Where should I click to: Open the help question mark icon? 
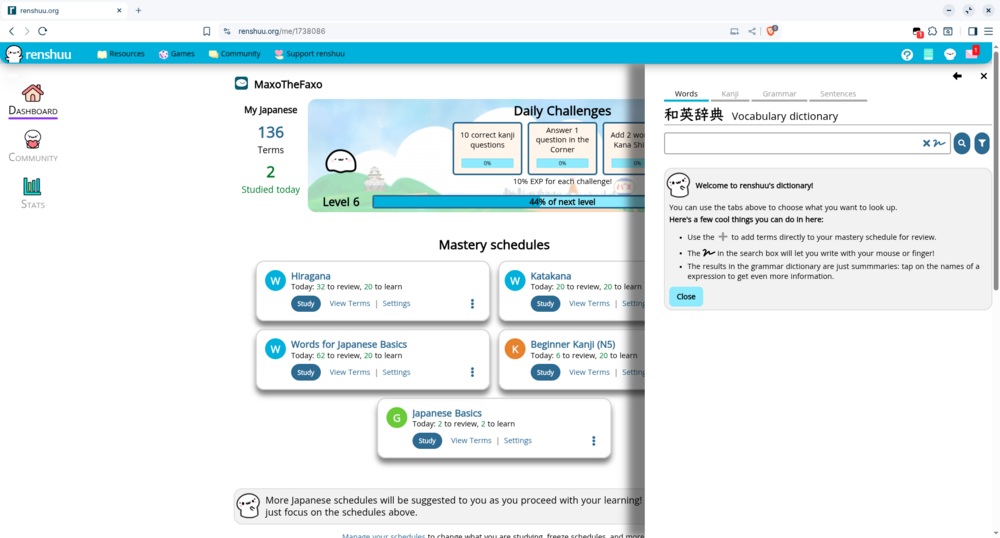907,54
